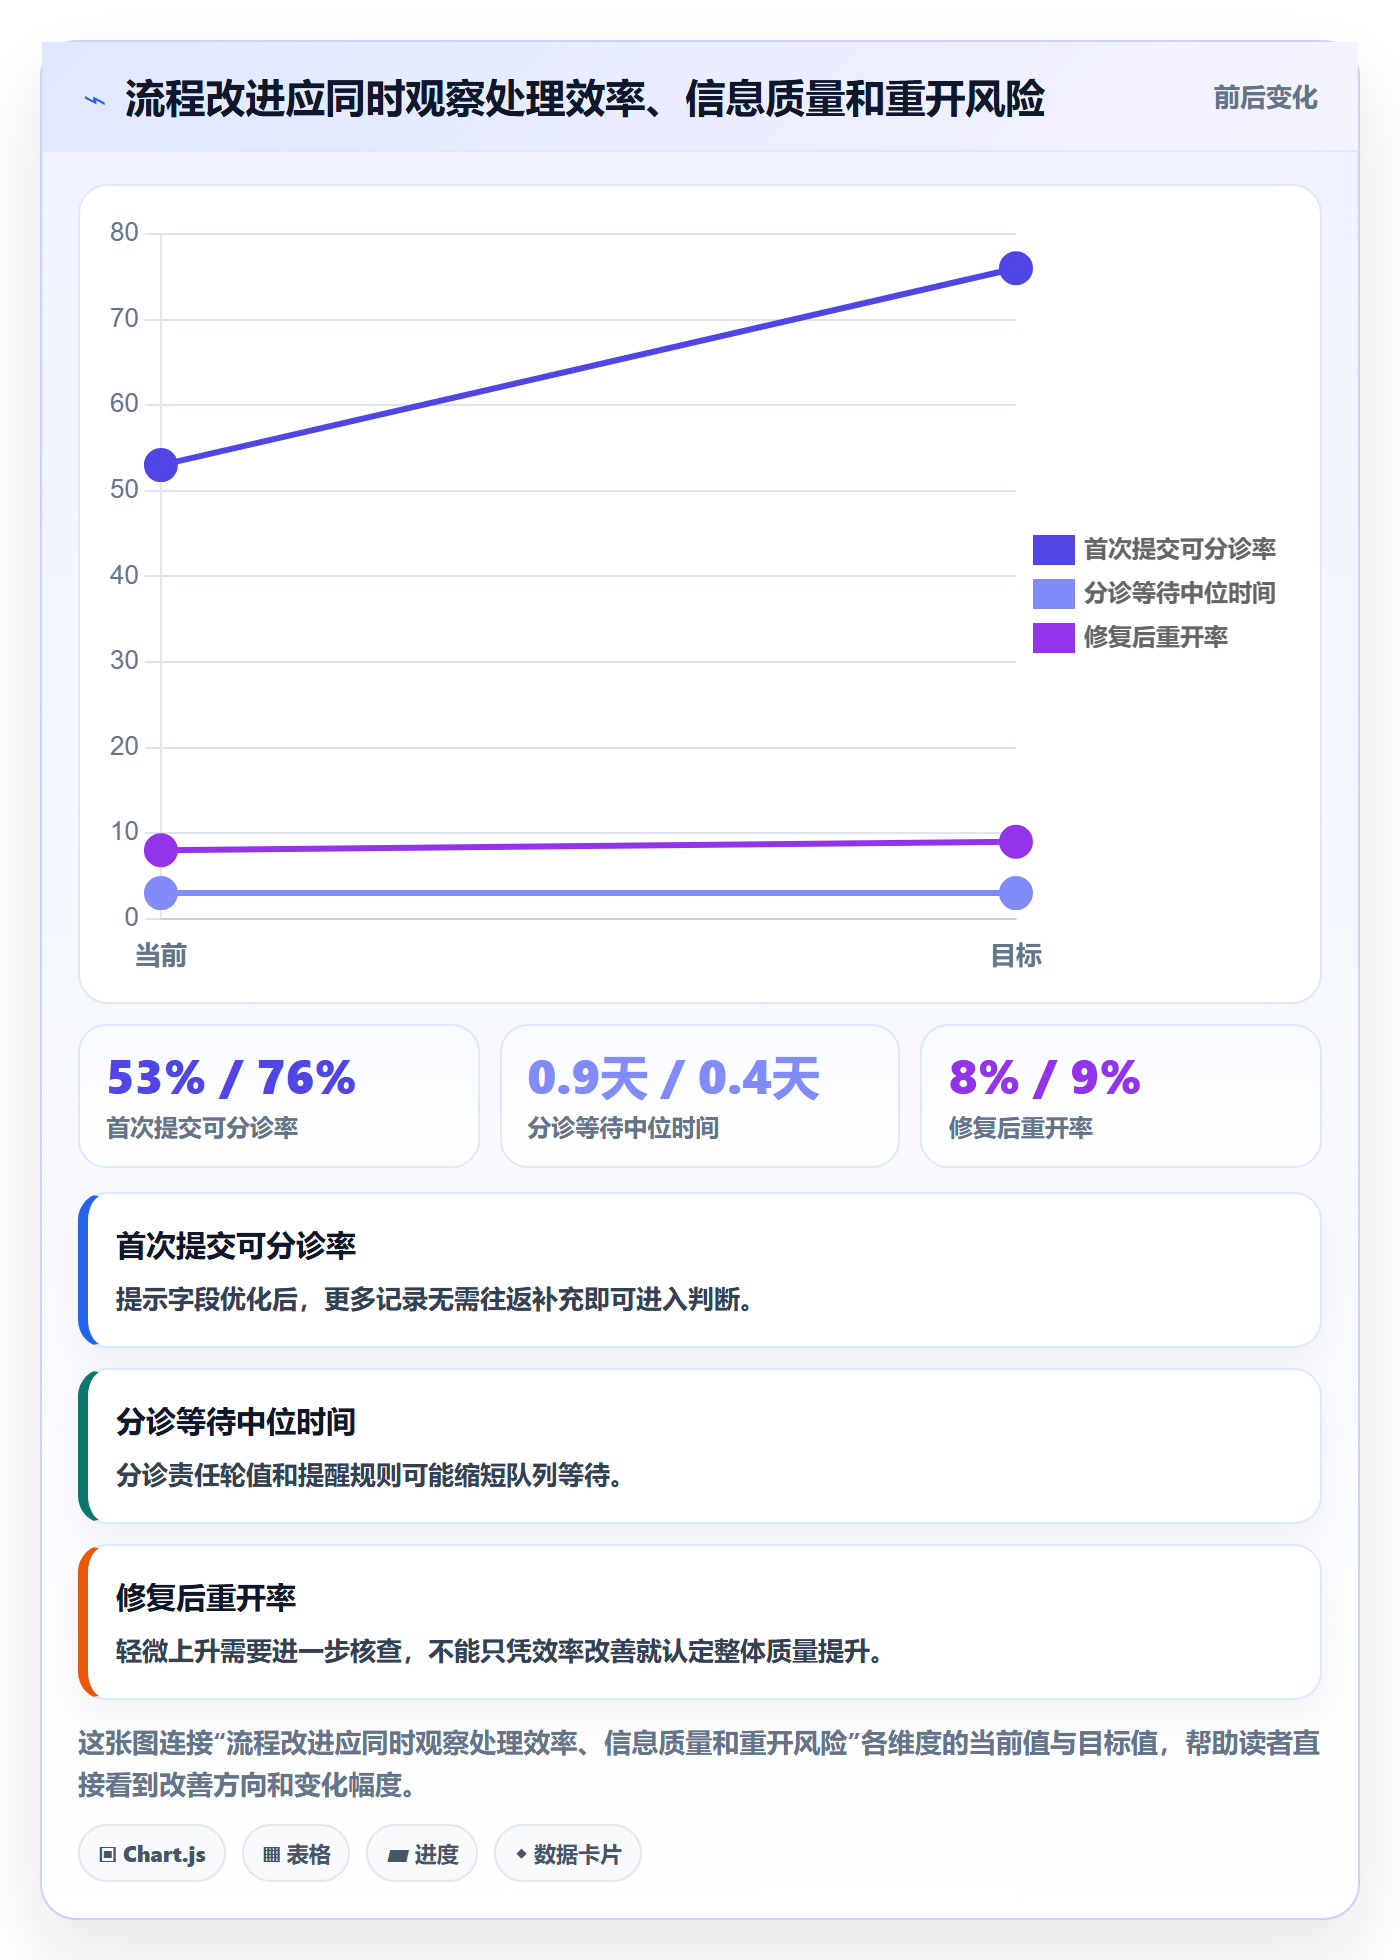
Task: Click the 分诊等待中位时间 legend label
Action: (x=1180, y=594)
